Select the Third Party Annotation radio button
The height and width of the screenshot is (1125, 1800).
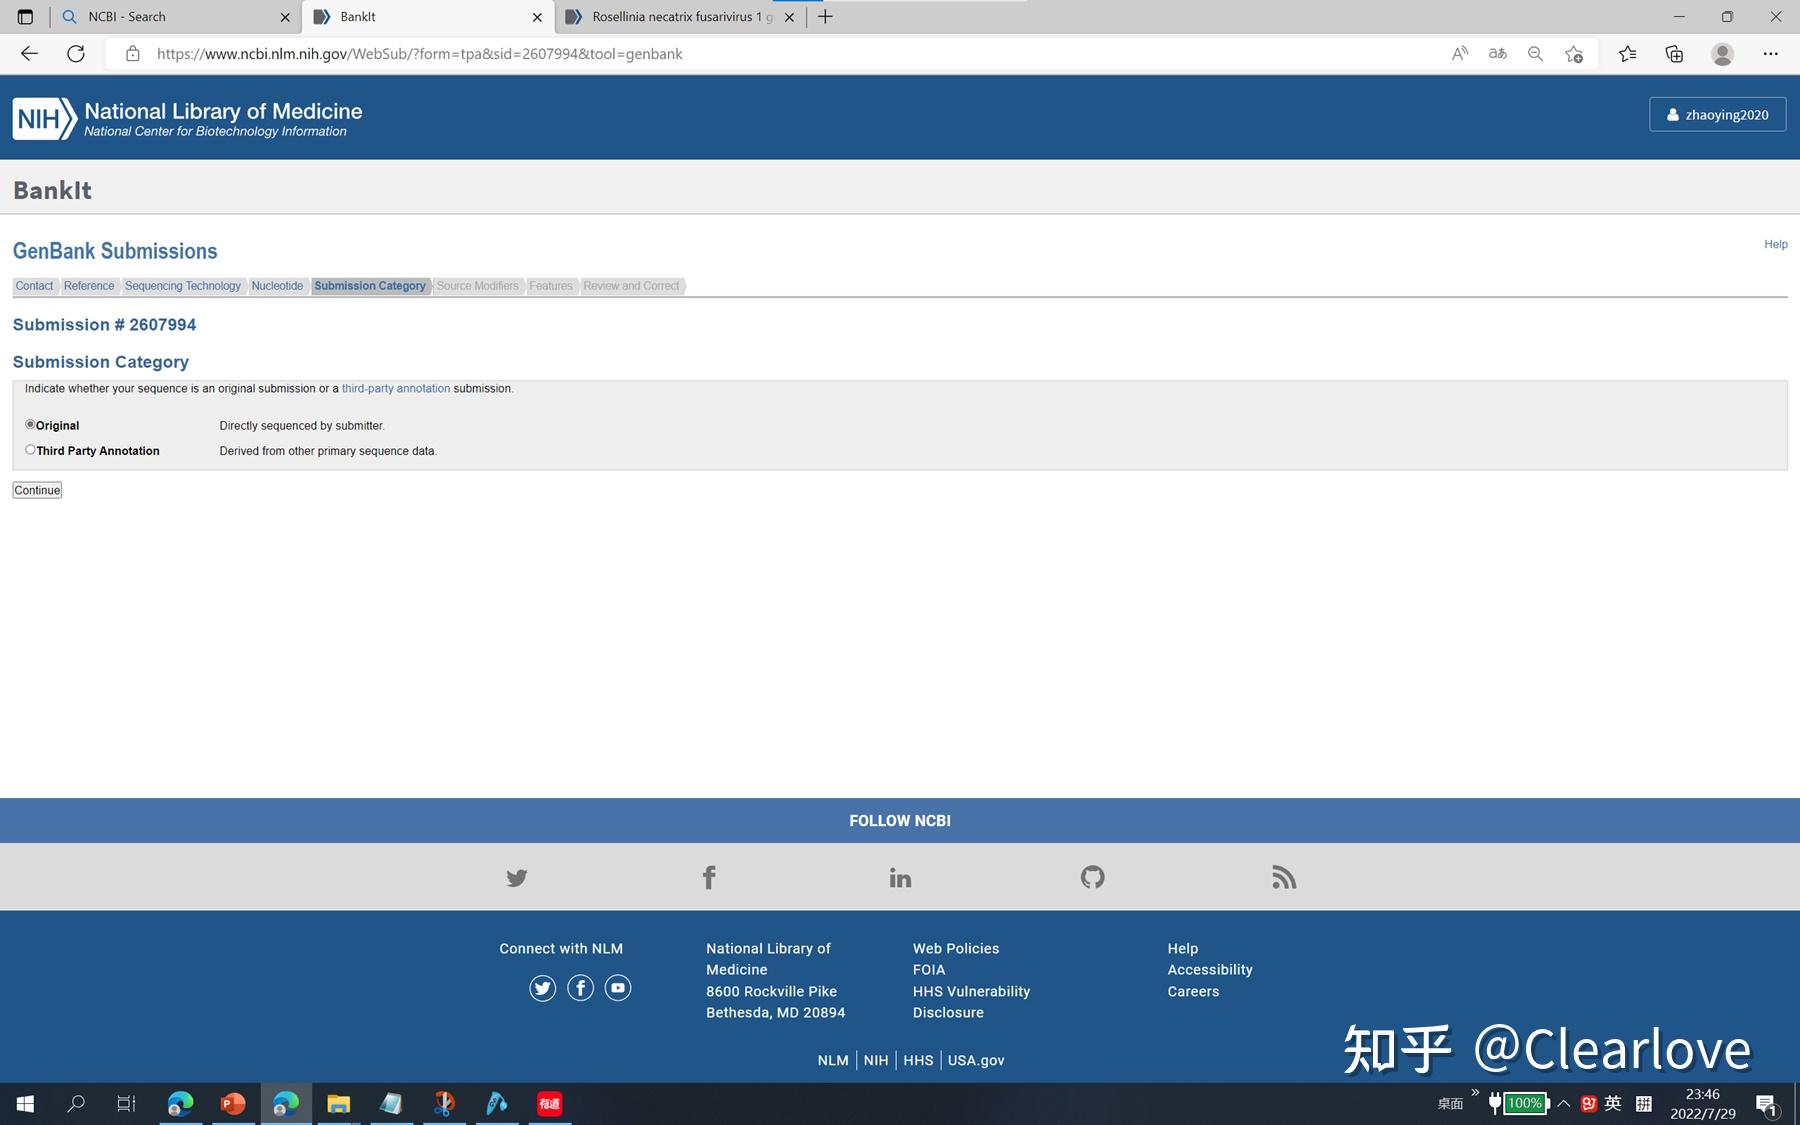30,449
